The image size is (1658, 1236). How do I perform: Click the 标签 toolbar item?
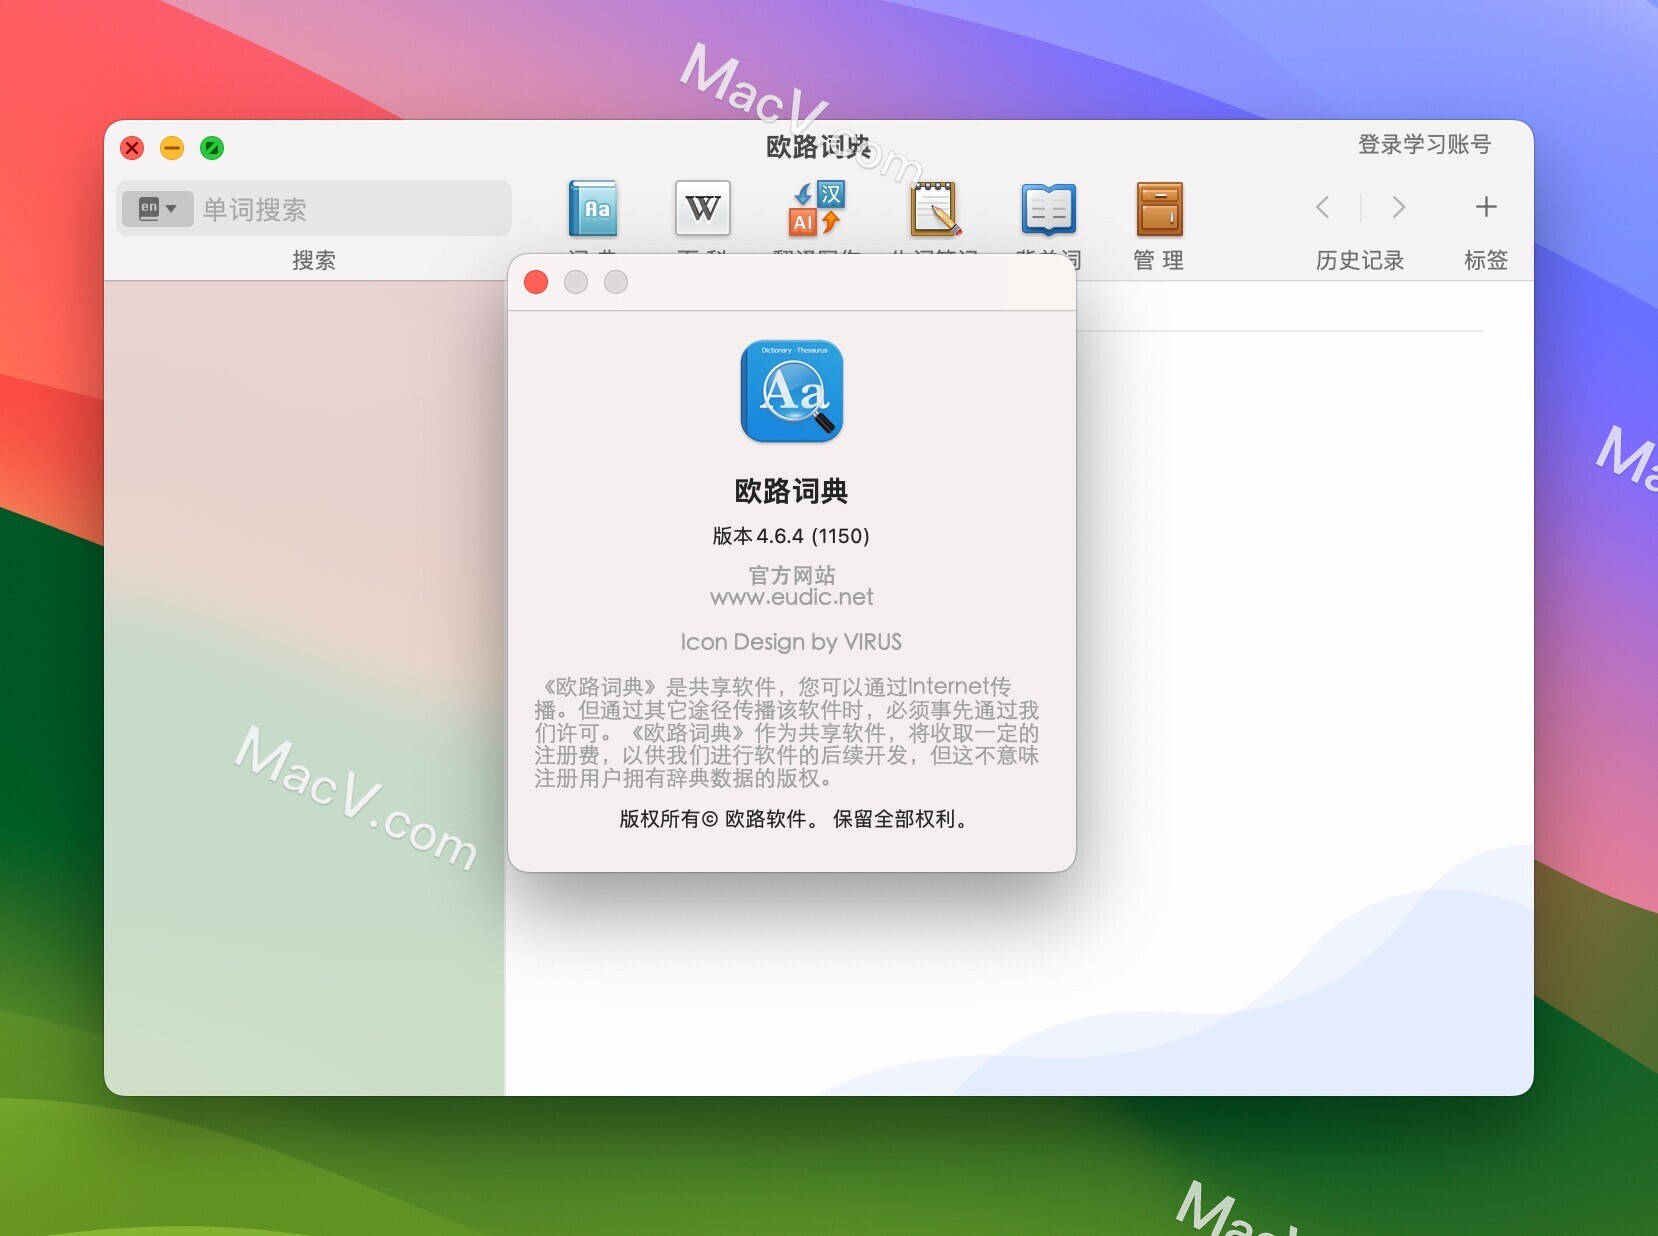pyautogui.click(x=1486, y=260)
